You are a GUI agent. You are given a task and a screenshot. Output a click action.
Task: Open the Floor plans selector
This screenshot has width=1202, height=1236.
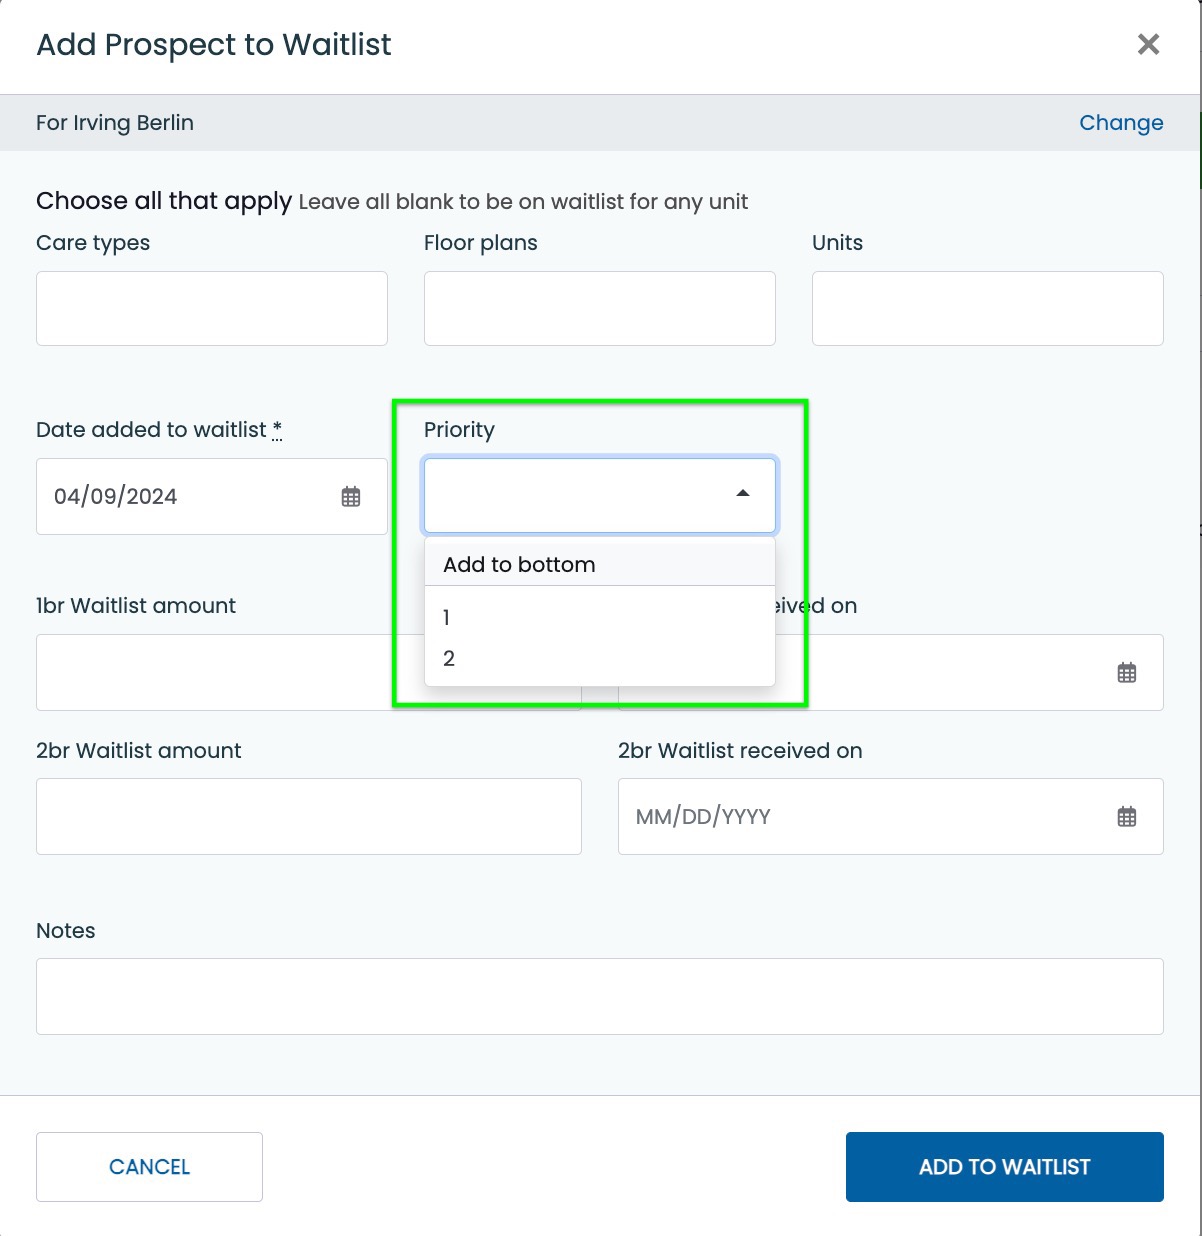pos(600,308)
